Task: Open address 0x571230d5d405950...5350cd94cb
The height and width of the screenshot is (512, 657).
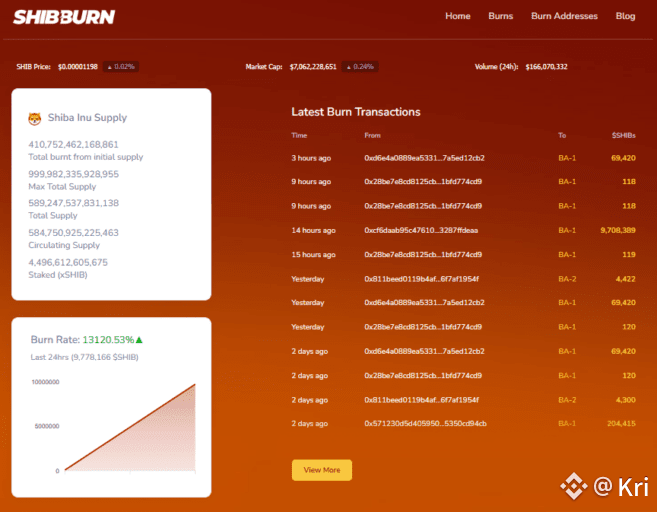Action: [425, 424]
